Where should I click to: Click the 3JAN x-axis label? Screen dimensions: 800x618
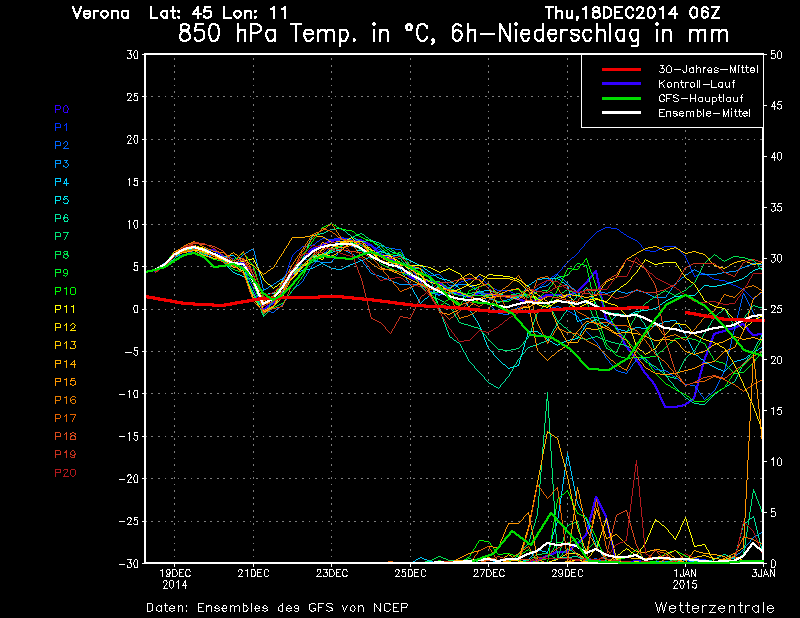click(764, 573)
